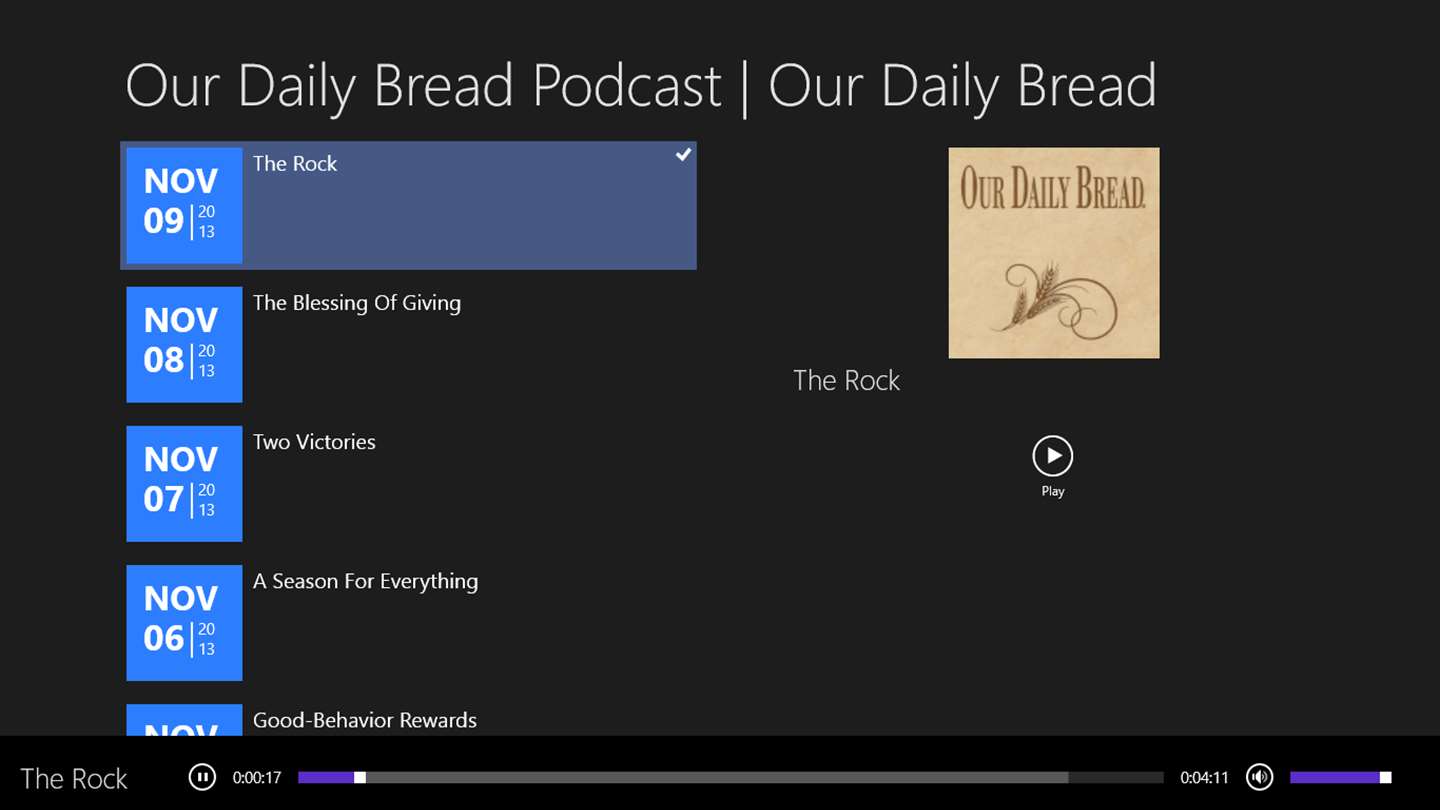This screenshot has width=1440, height=810.
Task: Click the NOV 07 date tile
Action: [184, 484]
